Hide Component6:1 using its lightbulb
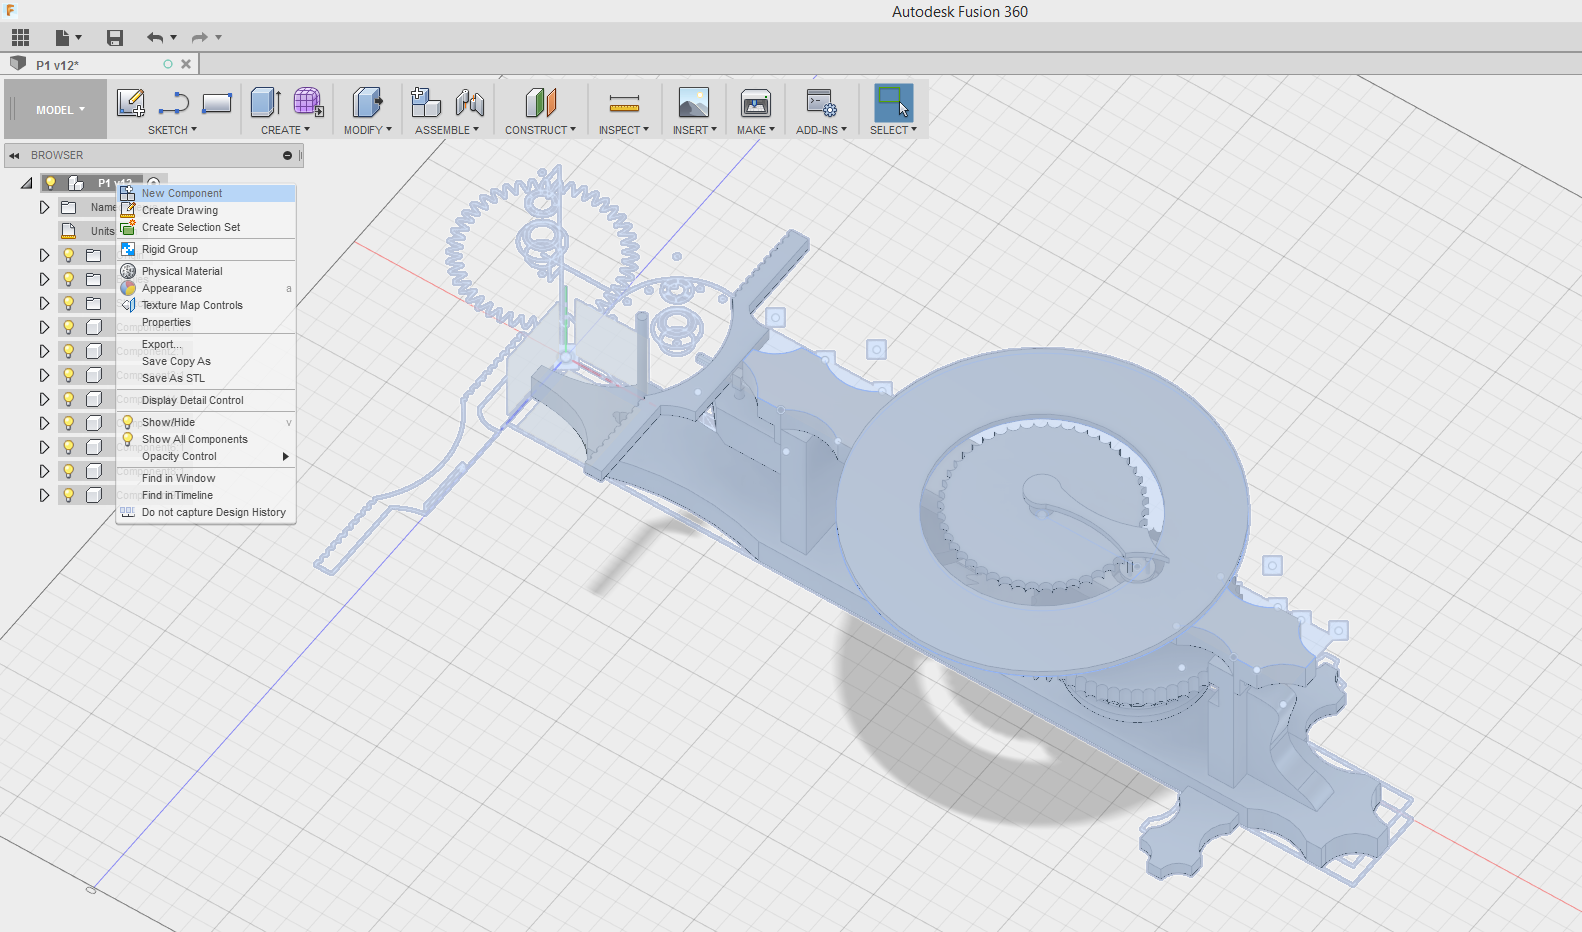The width and height of the screenshot is (1582, 932). coord(69,447)
